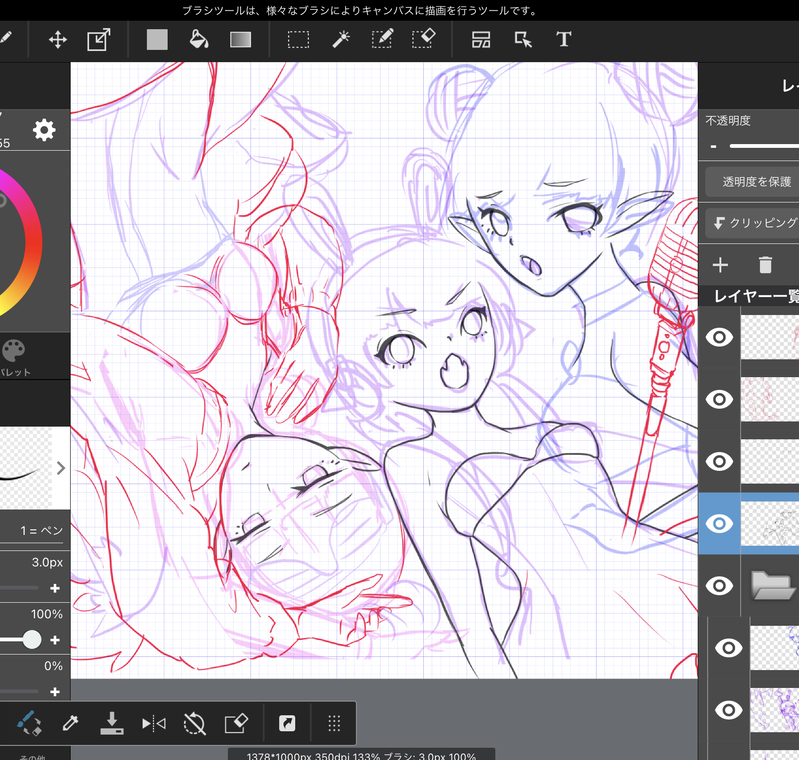This screenshot has width=799, height=760.
Task: Toggle visibility of the highlighted blue layer
Action: tap(719, 523)
